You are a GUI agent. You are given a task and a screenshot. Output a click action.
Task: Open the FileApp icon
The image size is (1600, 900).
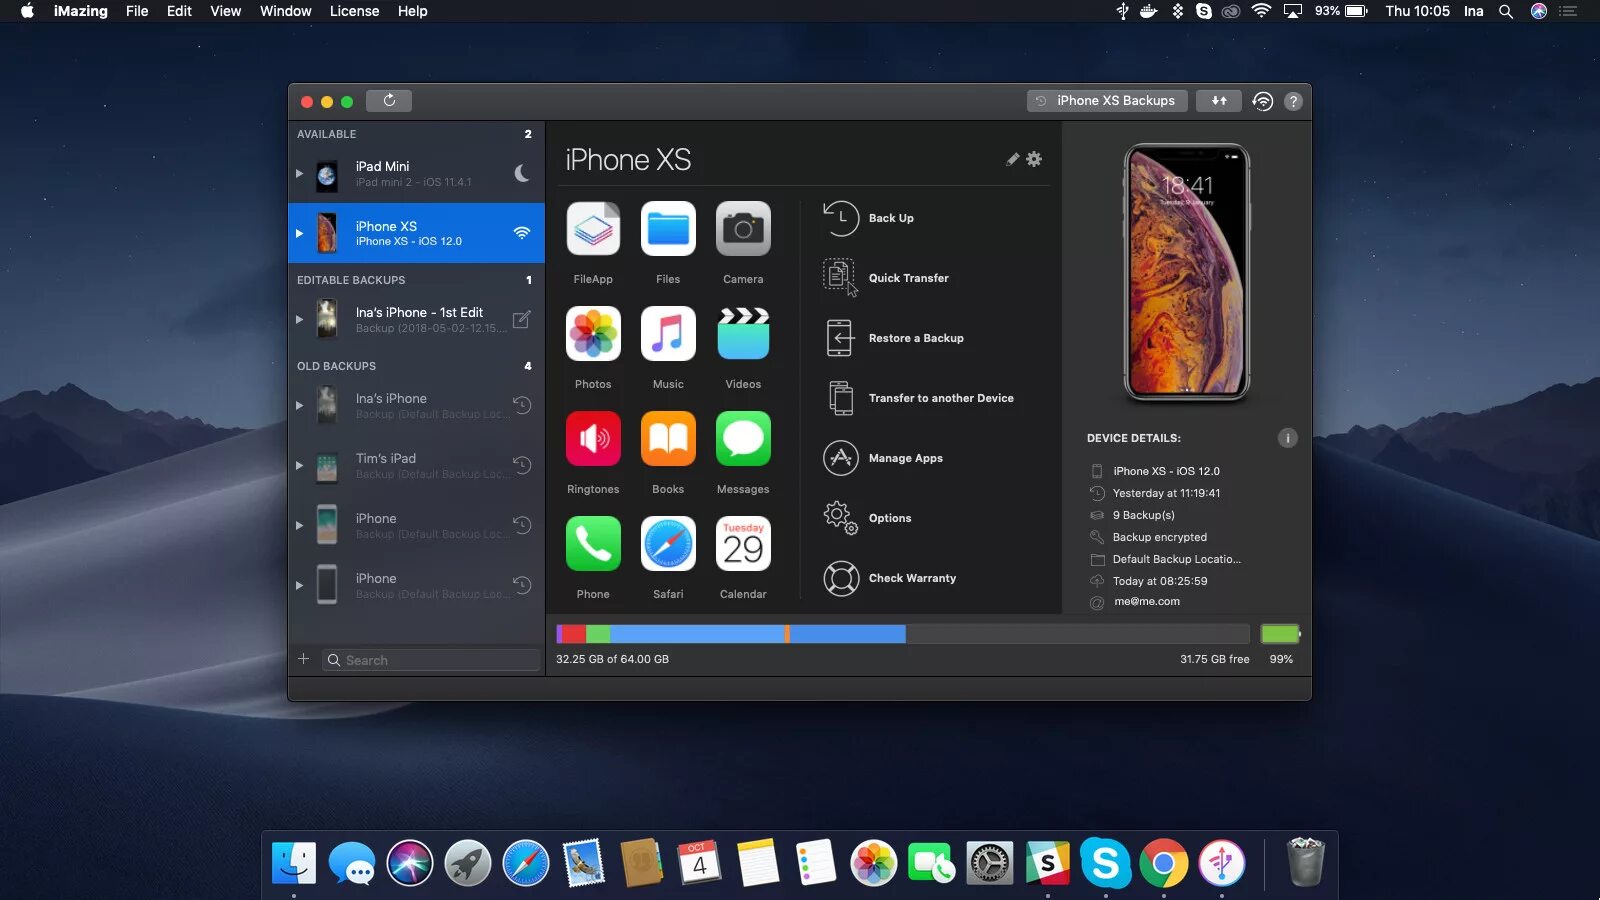coord(593,229)
